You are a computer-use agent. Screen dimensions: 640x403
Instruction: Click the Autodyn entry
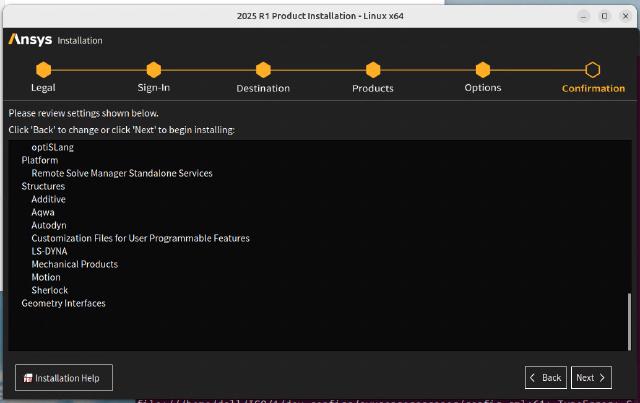coord(49,225)
